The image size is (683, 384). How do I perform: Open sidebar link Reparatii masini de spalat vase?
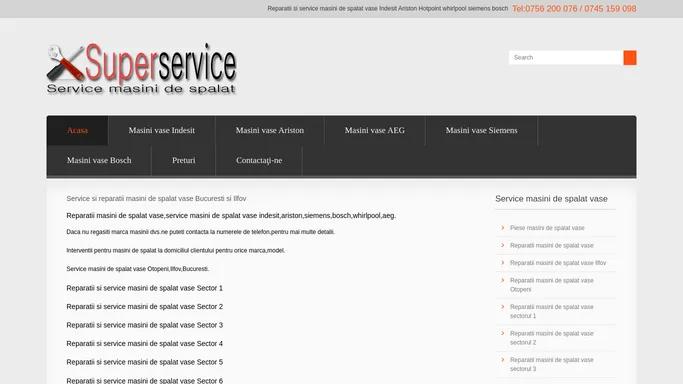pos(551,246)
